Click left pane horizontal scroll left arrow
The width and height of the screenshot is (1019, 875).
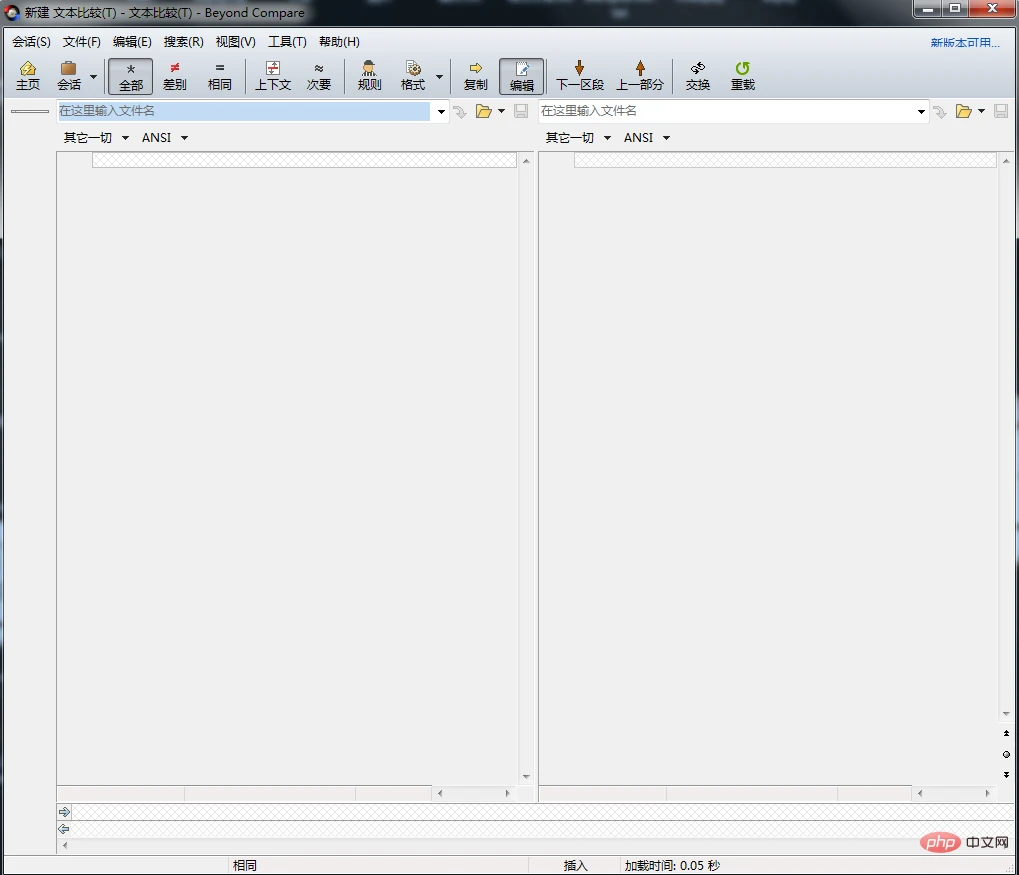pos(440,793)
